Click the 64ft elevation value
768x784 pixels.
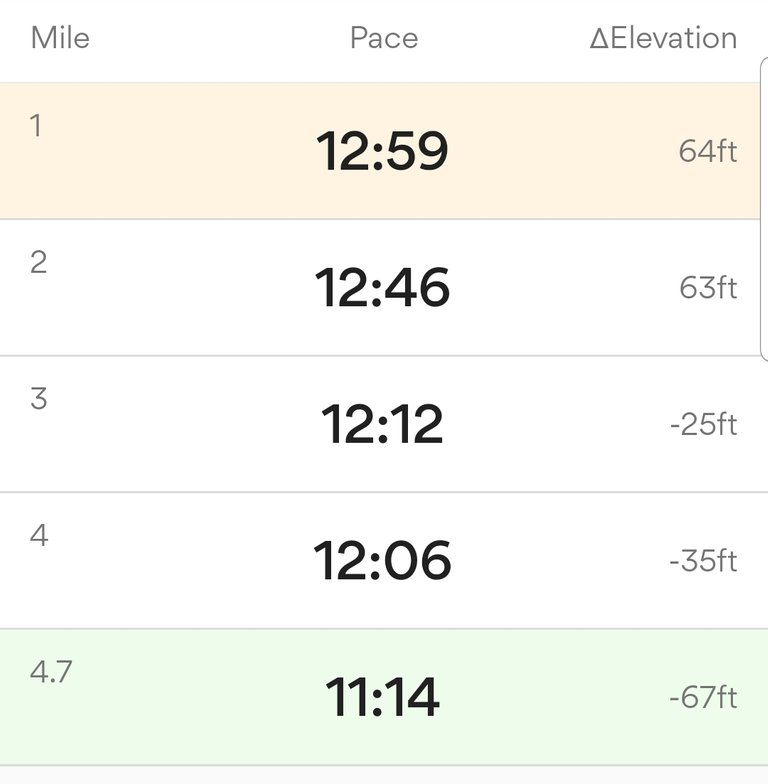click(x=708, y=151)
